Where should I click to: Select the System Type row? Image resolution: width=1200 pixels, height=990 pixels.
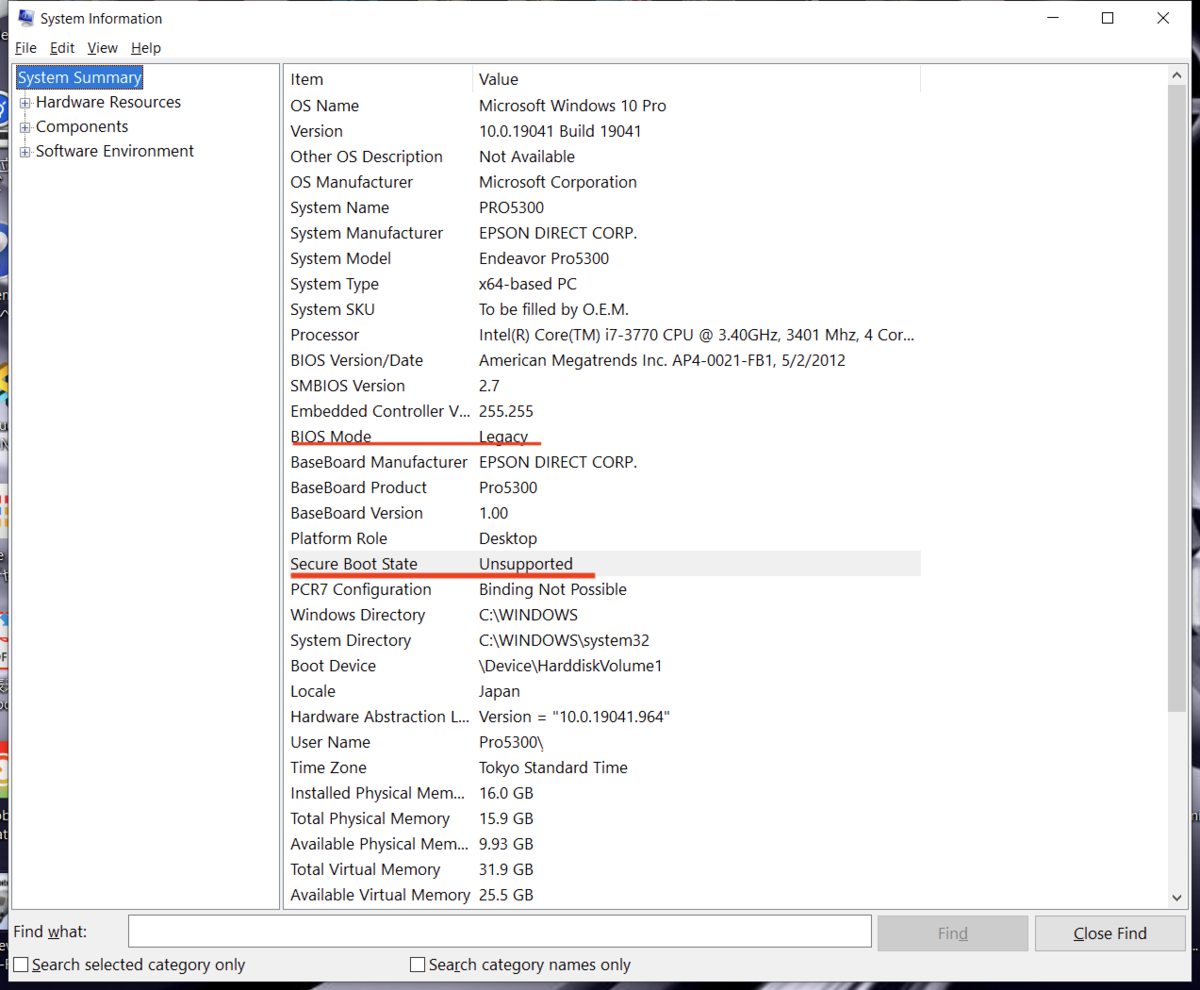click(604, 284)
